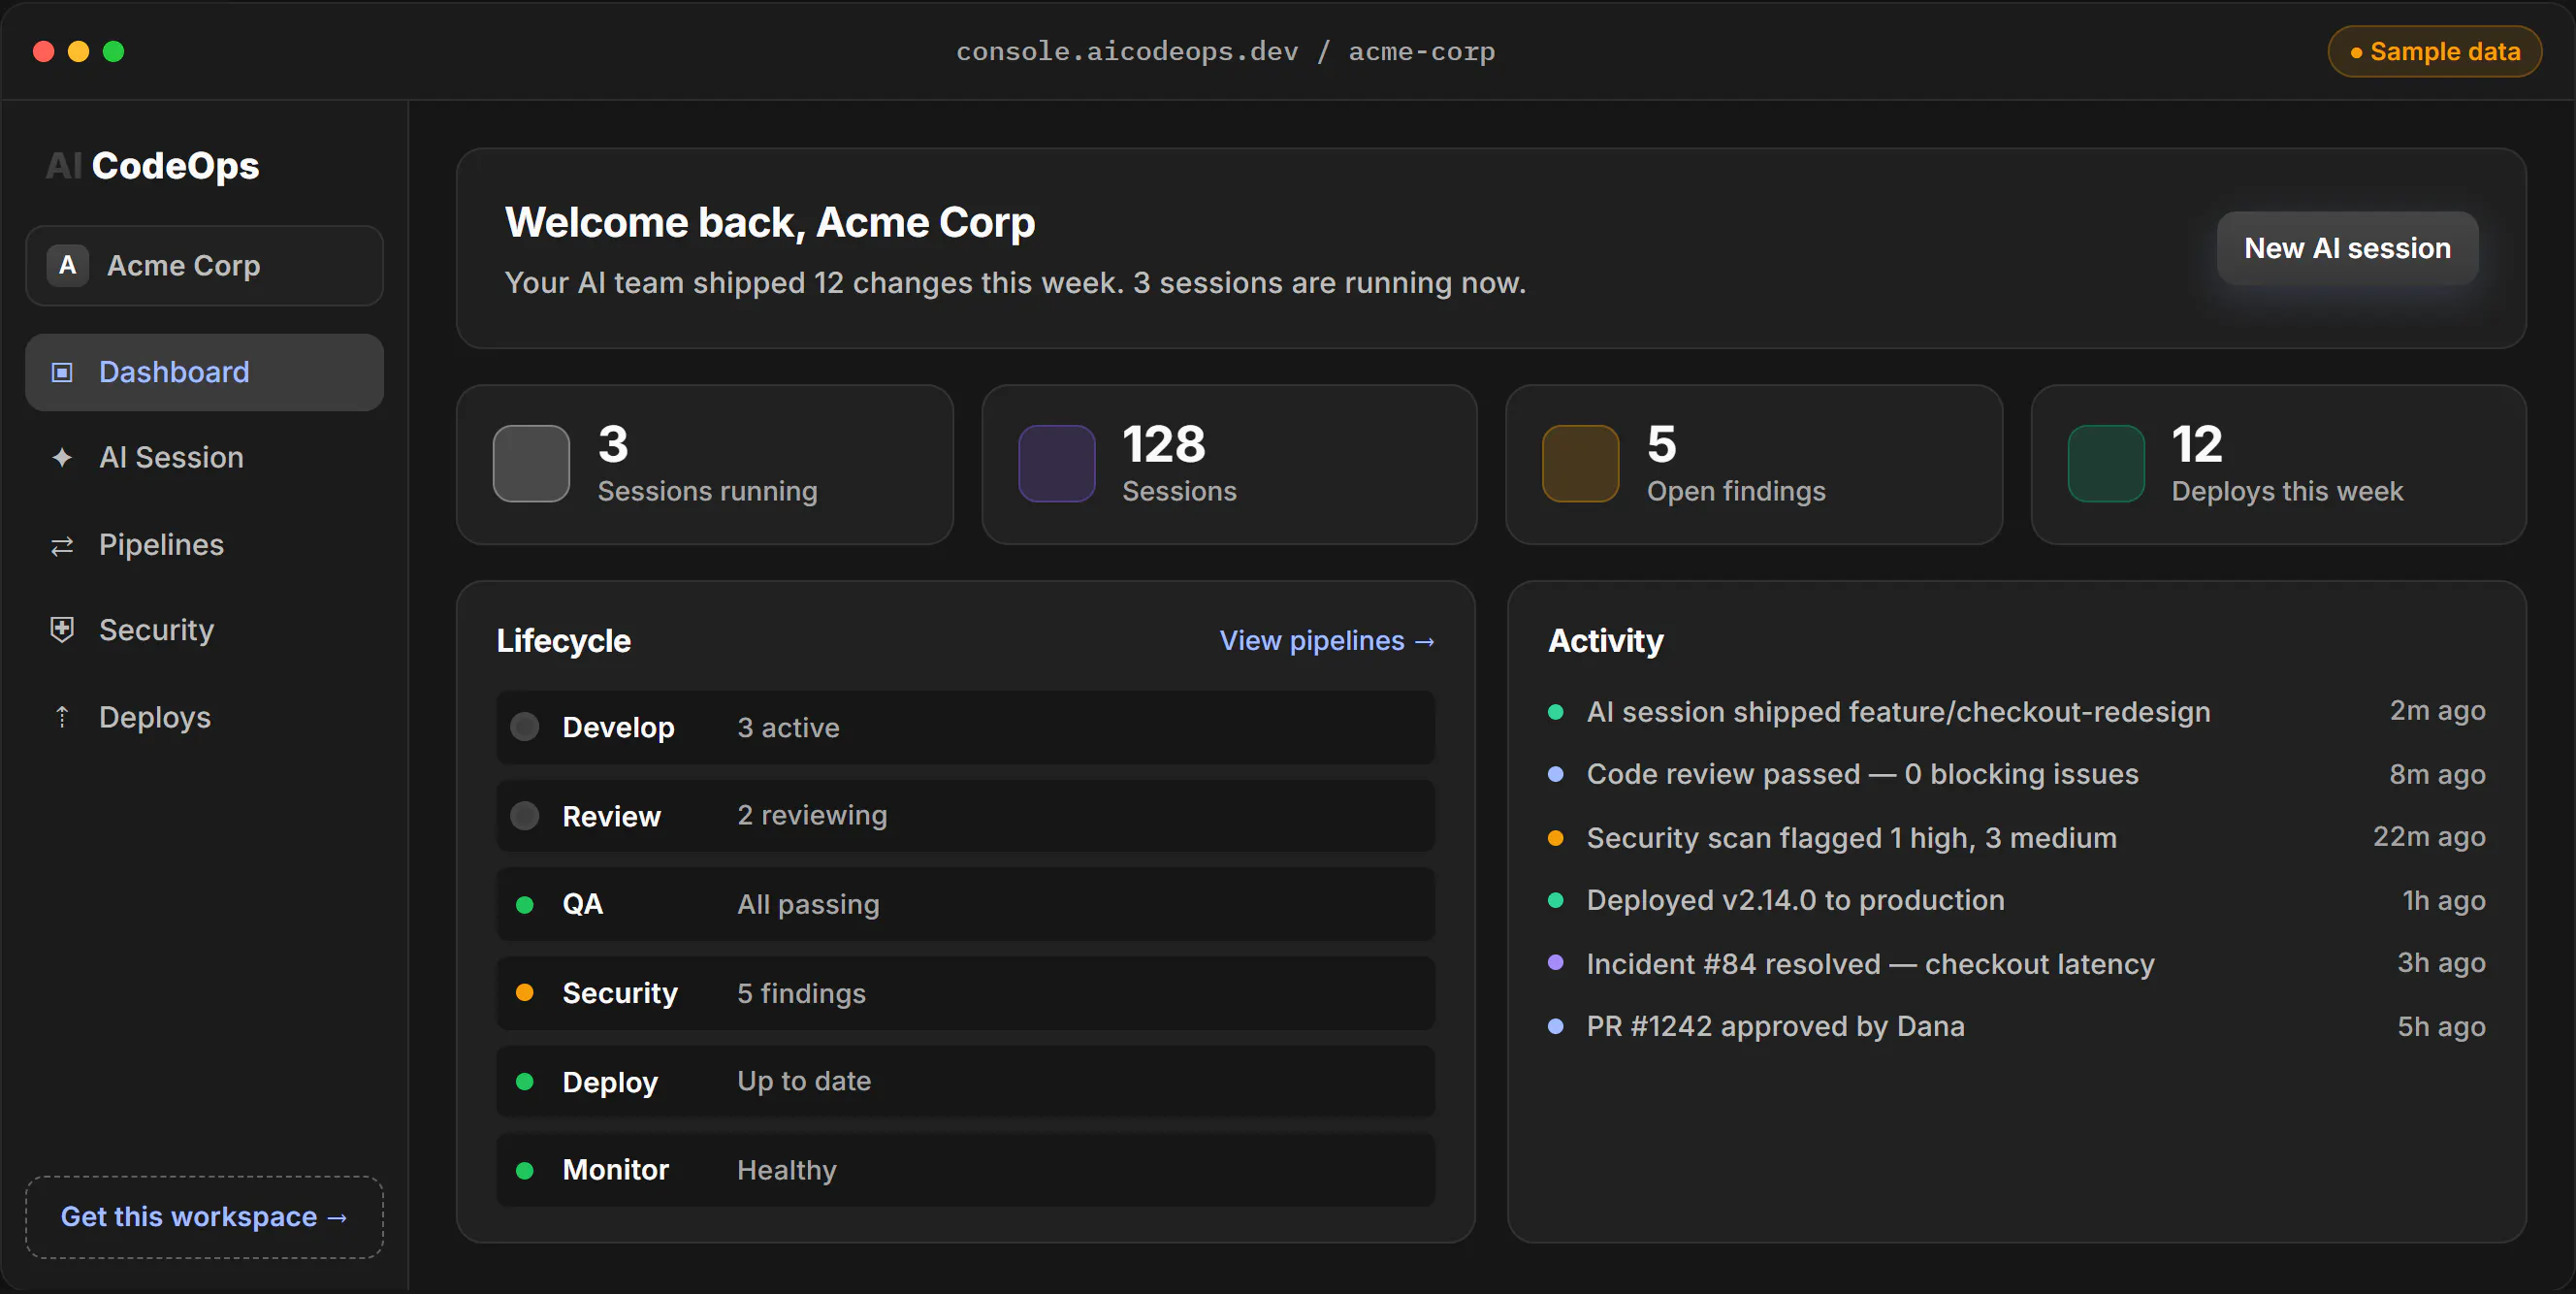
Task: Click the '12 Deploys this week' stat
Action: point(2278,464)
